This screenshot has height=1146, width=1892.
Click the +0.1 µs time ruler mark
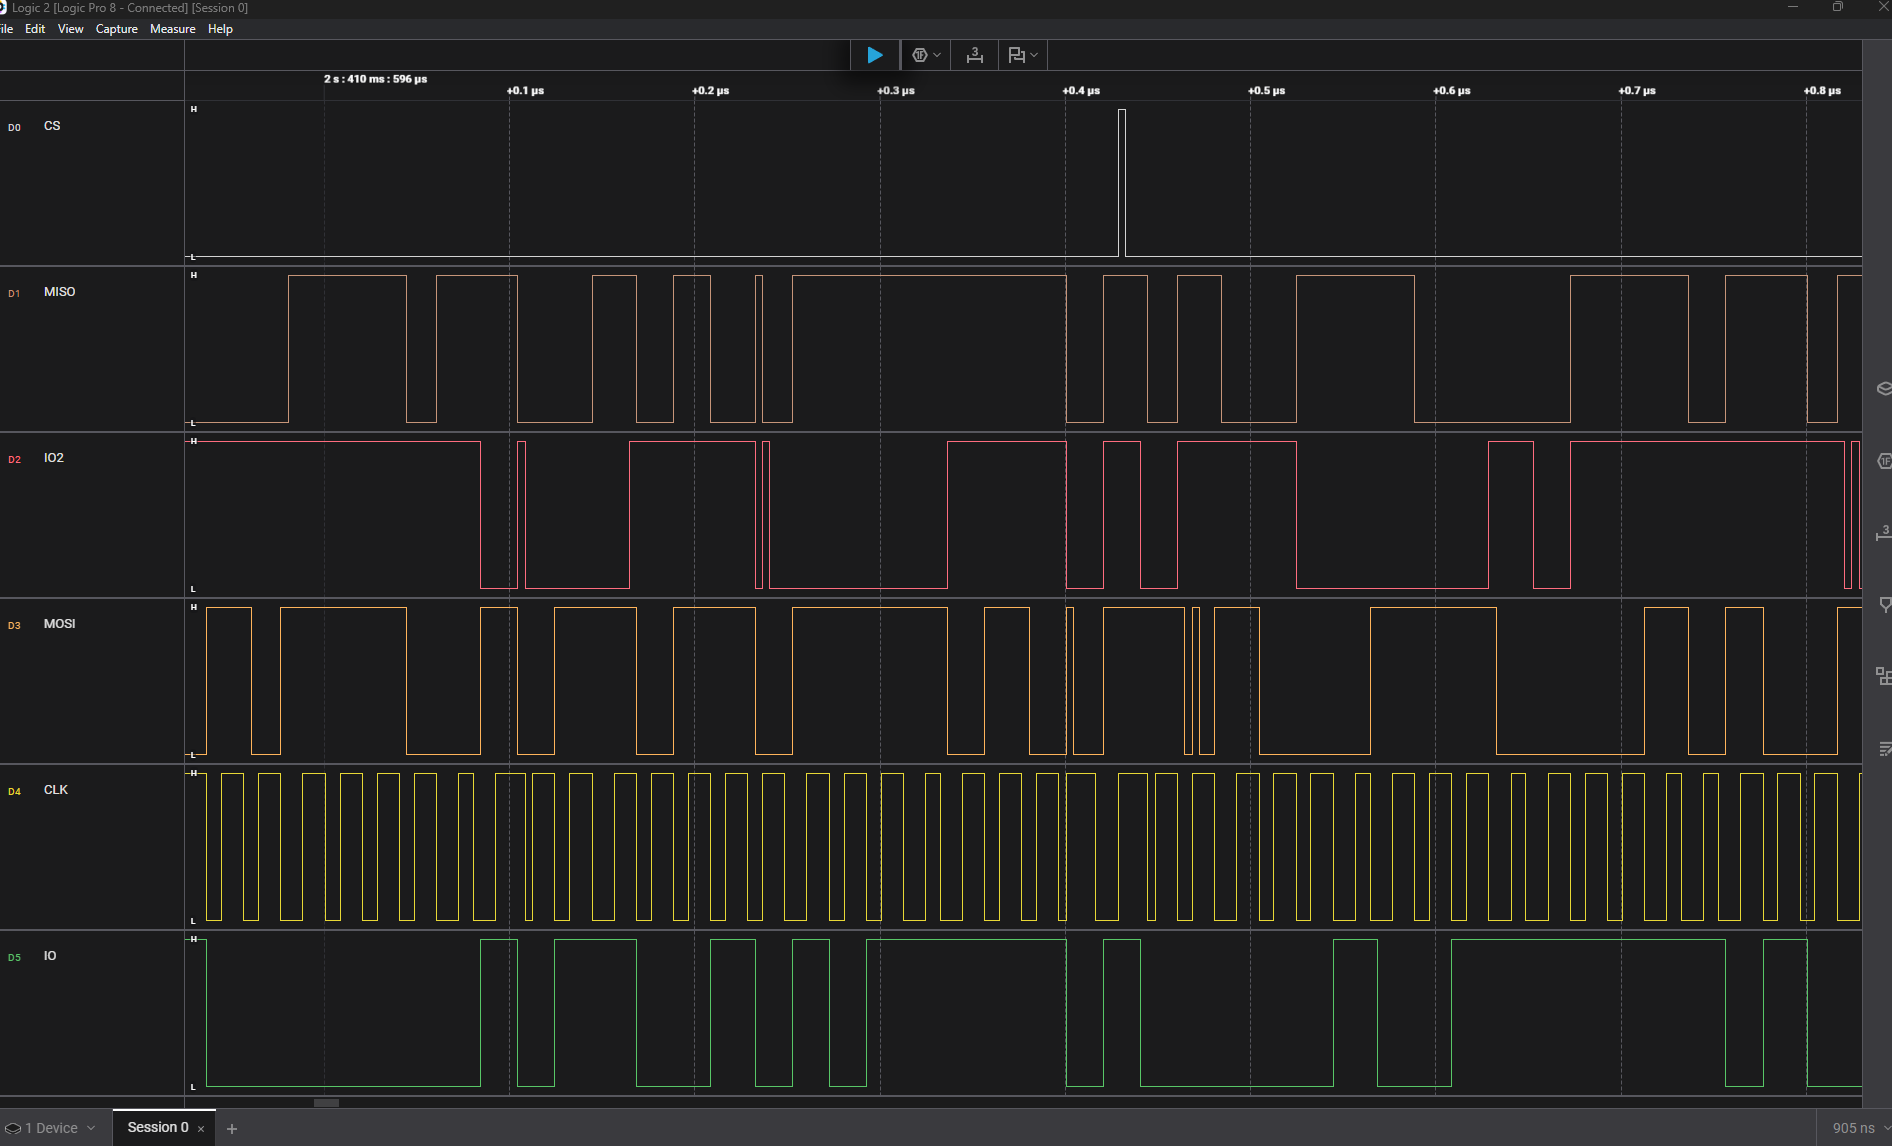click(x=525, y=91)
